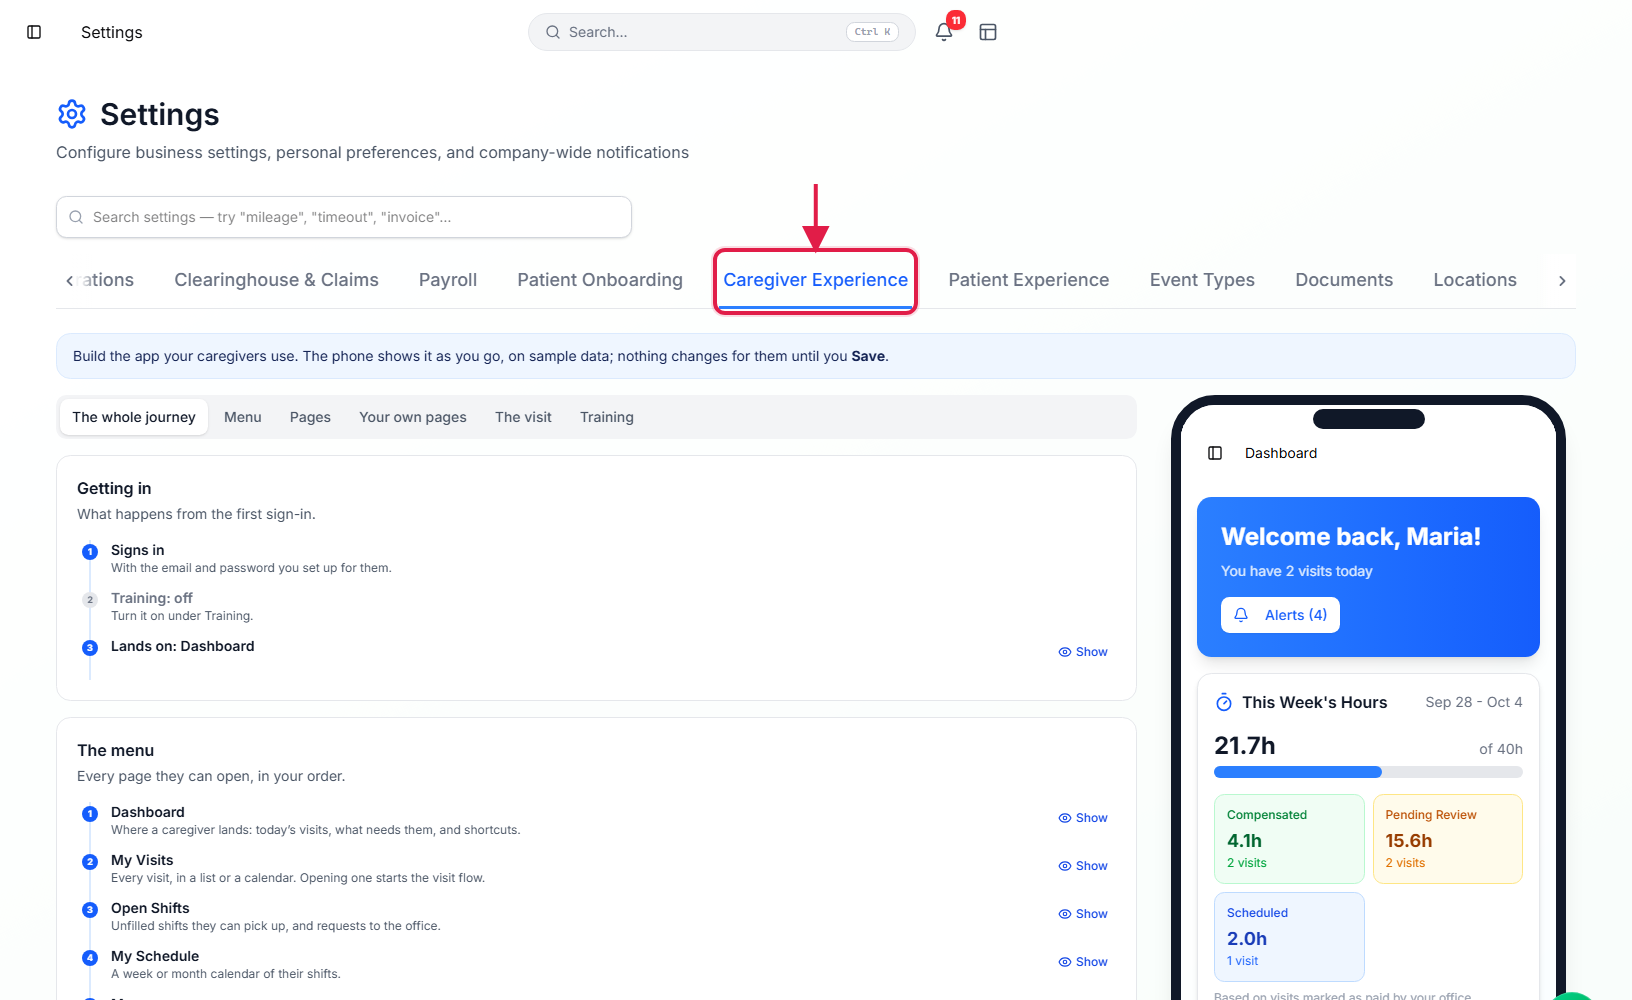Open the Locations settings tab
This screenshot has height=1000, width=1632.
coord(1475,280)
